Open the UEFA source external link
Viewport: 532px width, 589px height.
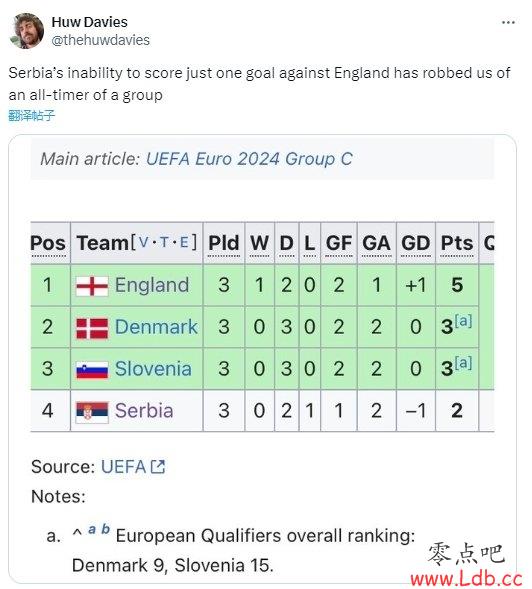tap(123, 467)
